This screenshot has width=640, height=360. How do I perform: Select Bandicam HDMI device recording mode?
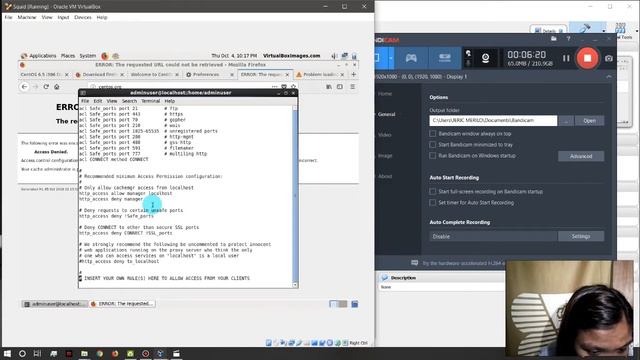click(444, 58)
